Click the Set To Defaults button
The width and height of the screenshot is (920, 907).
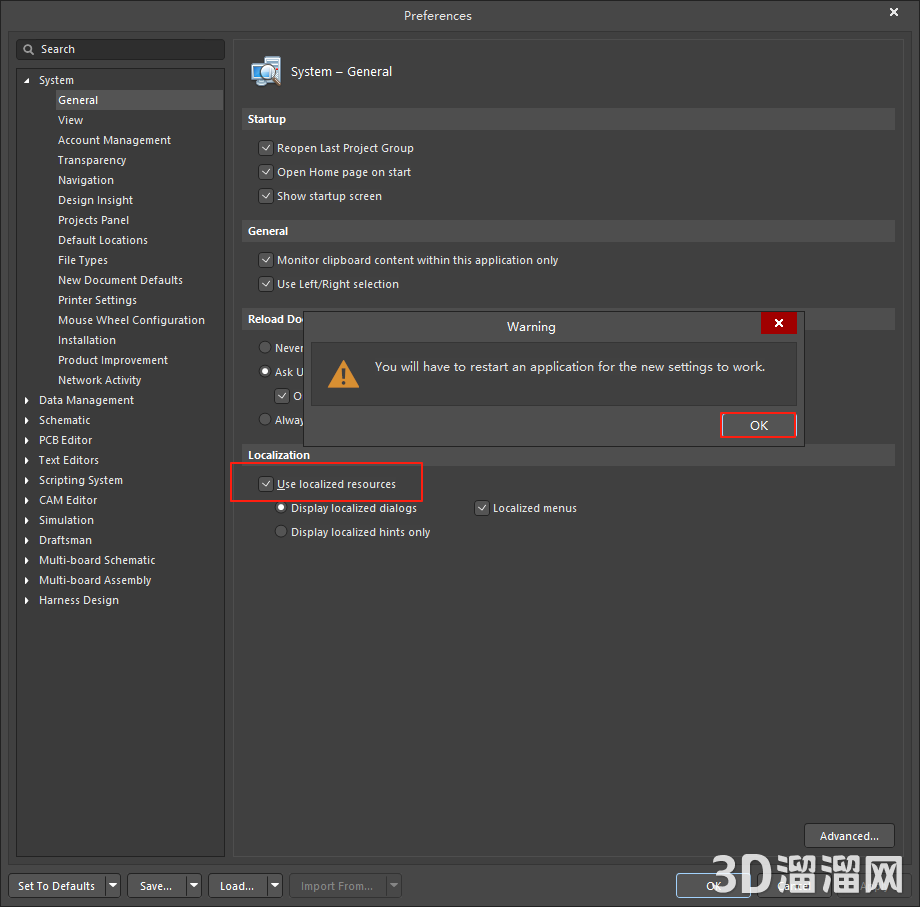57,885
